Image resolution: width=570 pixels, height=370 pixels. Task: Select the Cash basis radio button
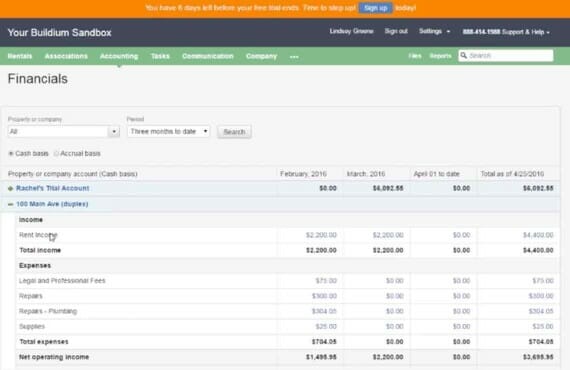pos(11,154)
